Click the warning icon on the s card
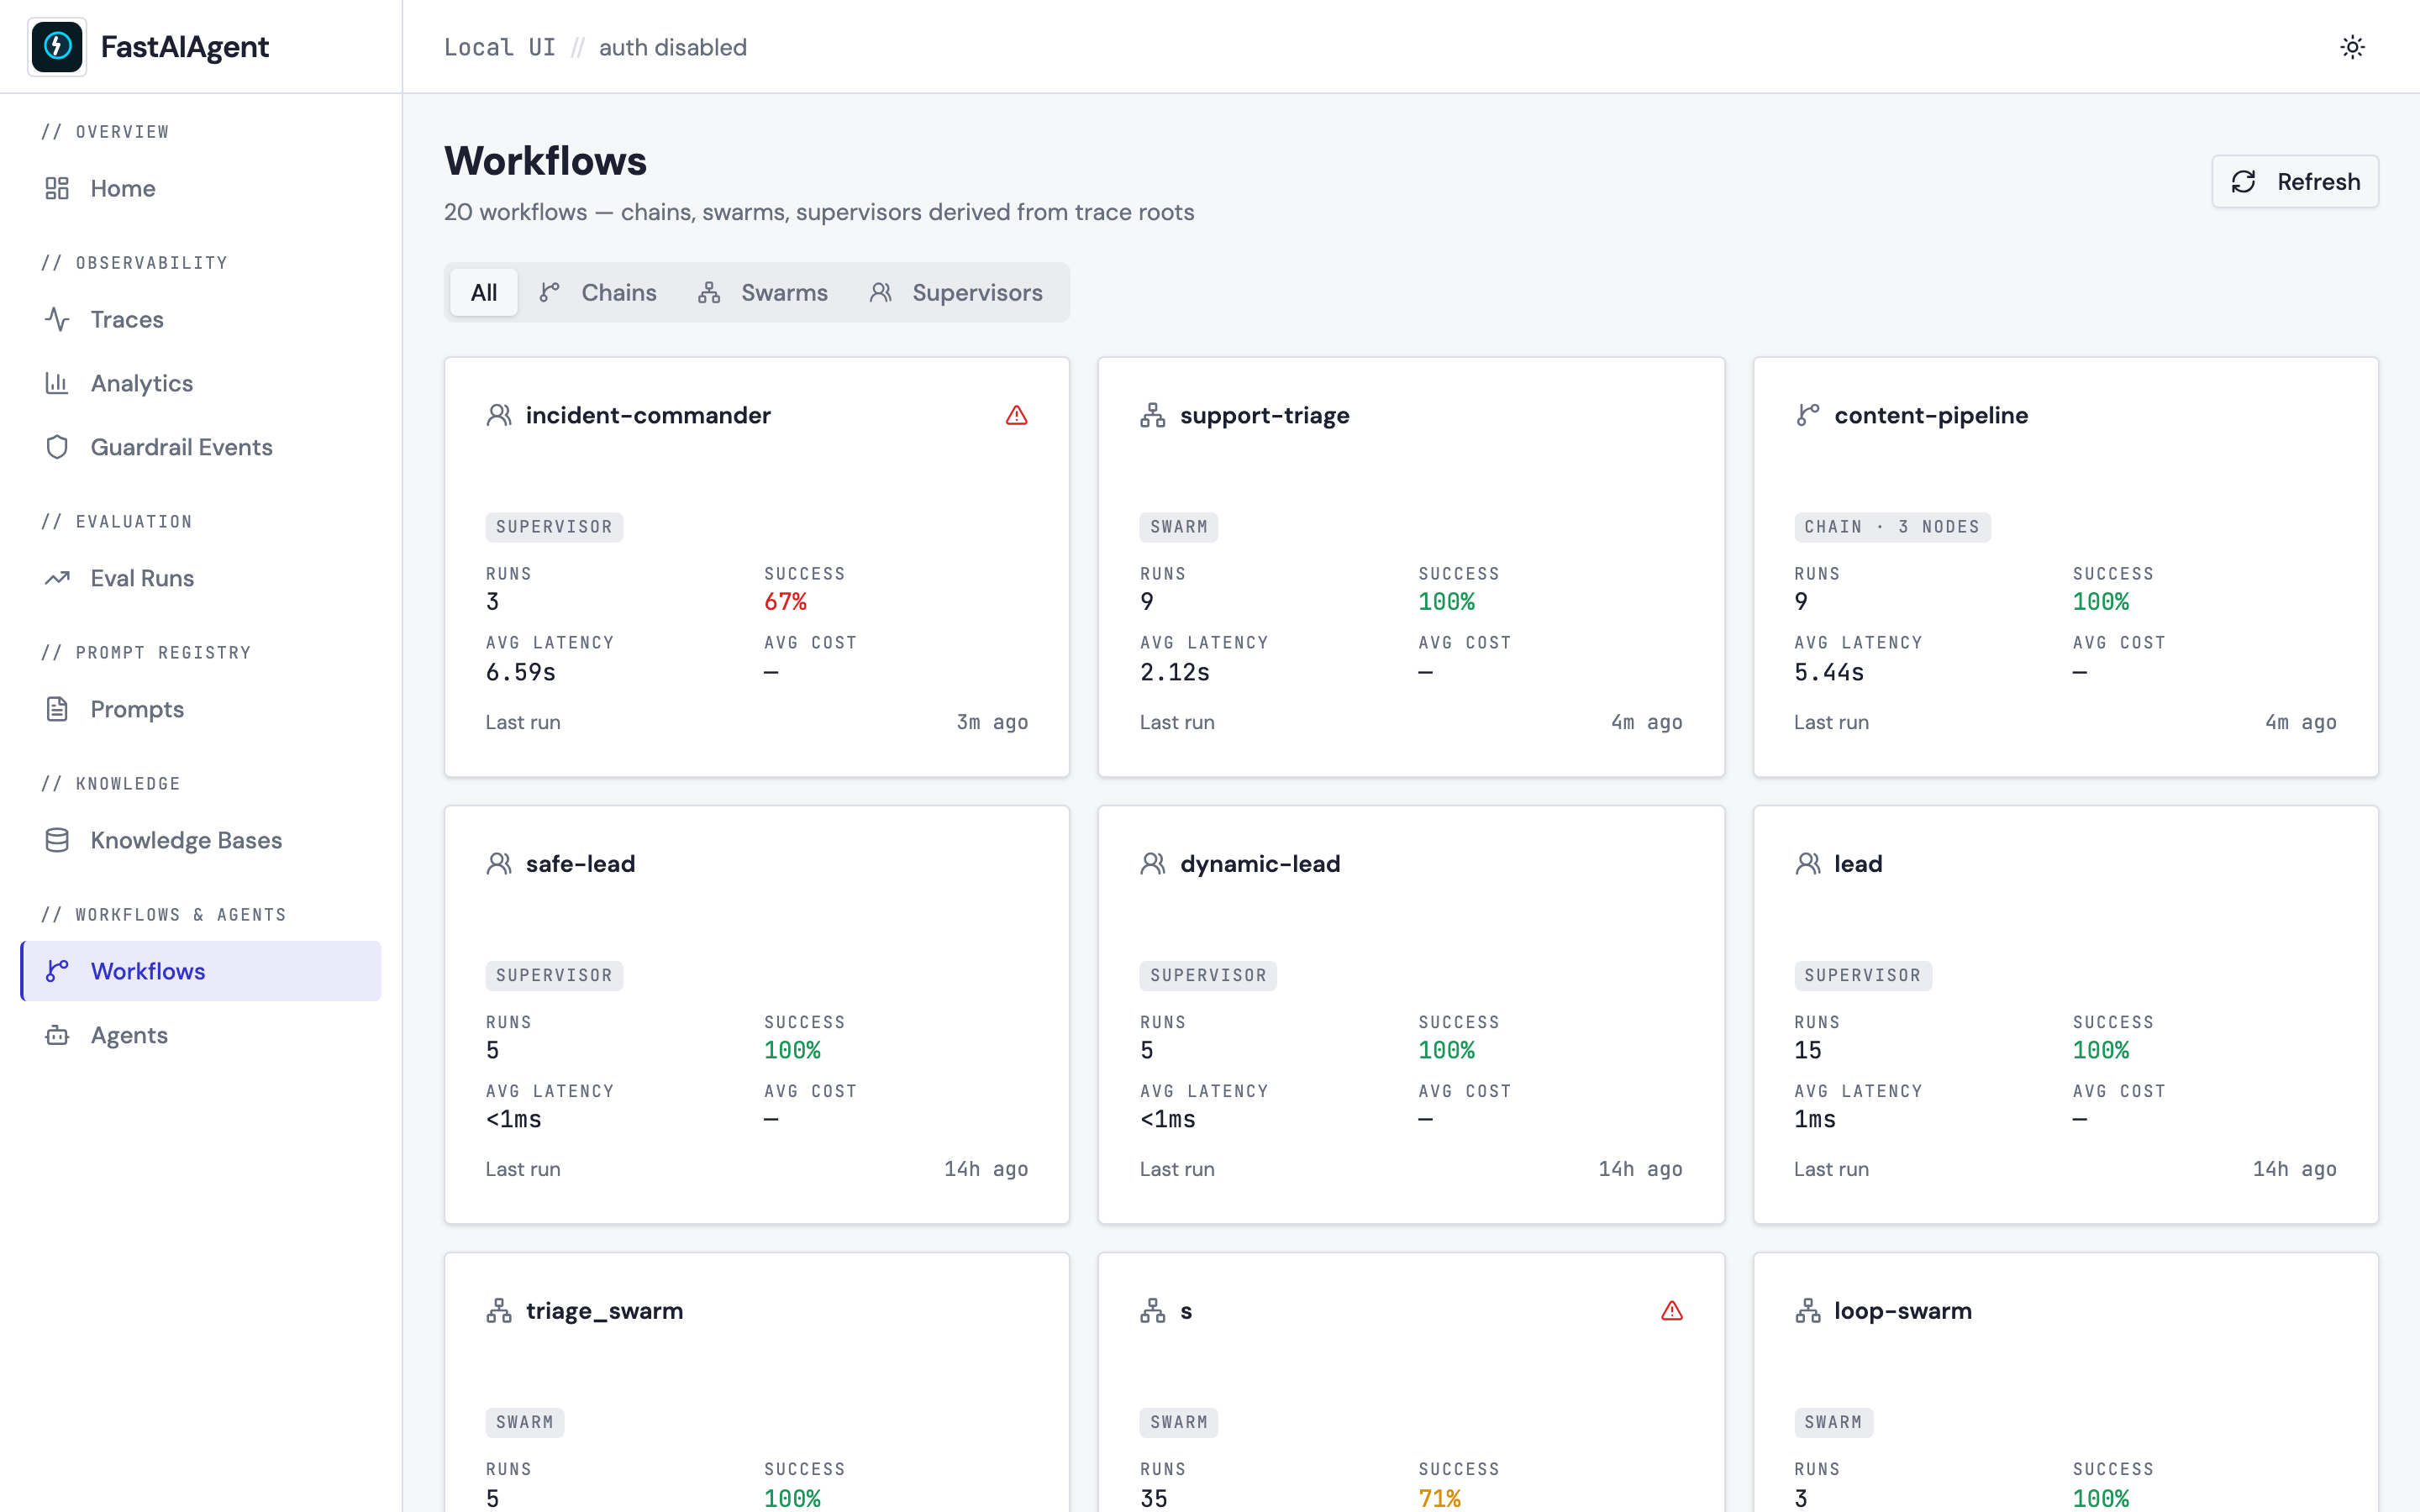The width and height of the screenshot is (2420, 1512). [x=1672, y=1311]
